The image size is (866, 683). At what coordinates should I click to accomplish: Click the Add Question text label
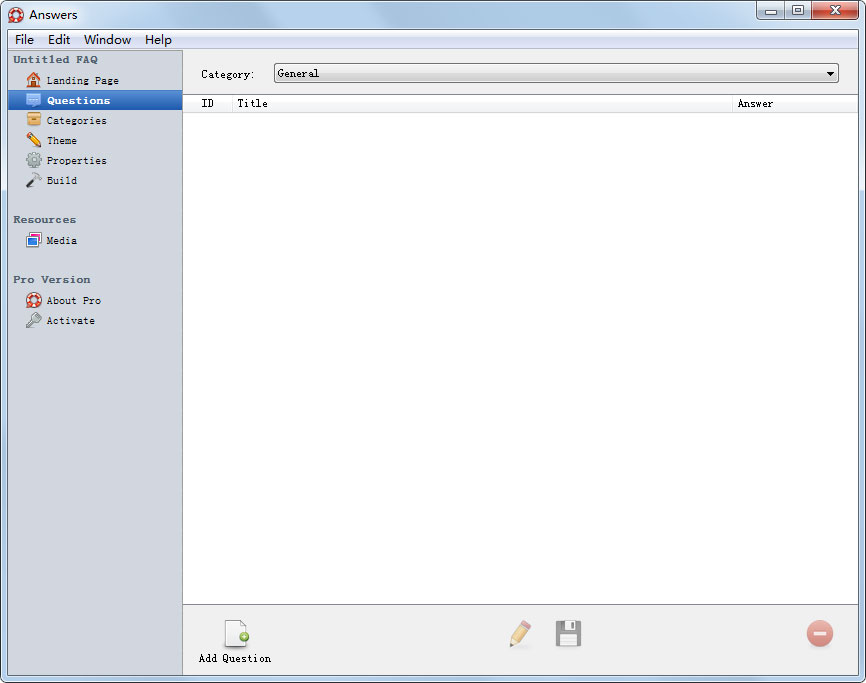point(235,658)
